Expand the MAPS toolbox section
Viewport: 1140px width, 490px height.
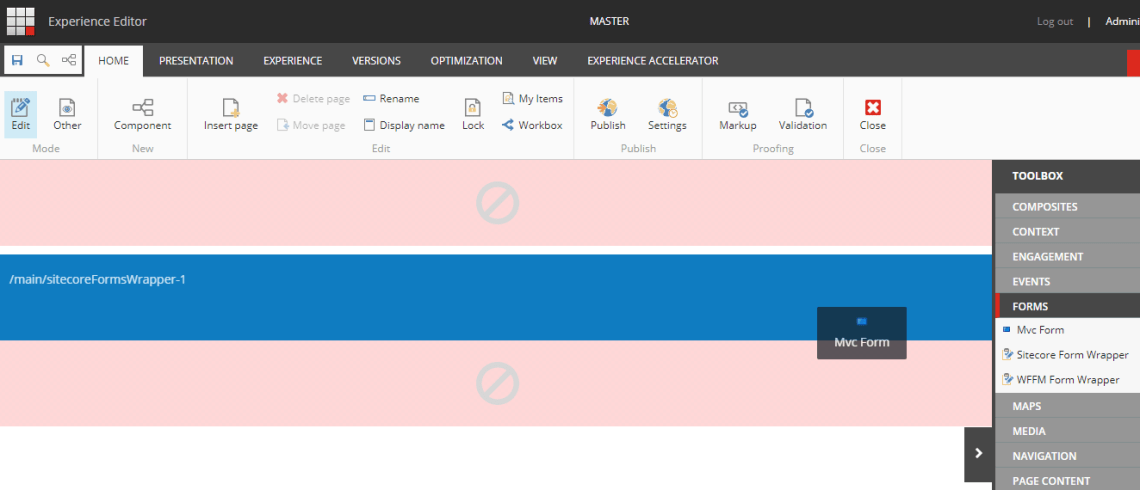coord(1067,406)
